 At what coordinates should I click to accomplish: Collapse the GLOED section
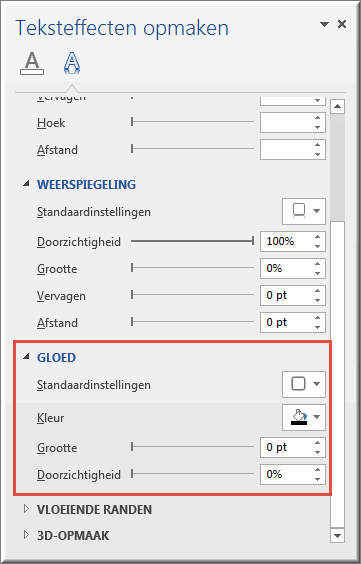(26, 357)
